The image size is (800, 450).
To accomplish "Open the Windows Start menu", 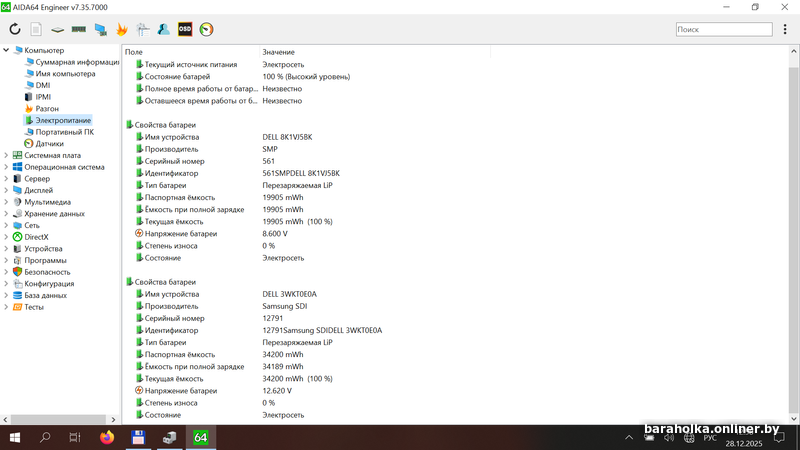I will coord(15,438).
